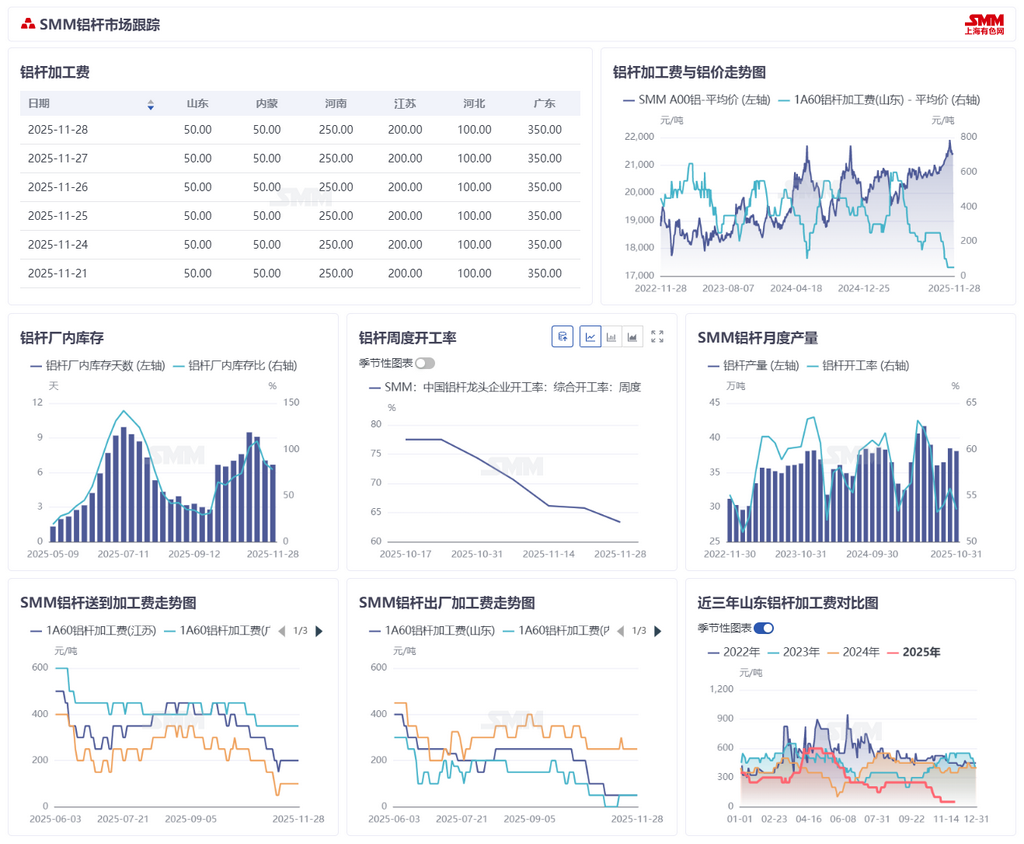The height and width of the screenshot is (844, 1024).
Task: Toggle 铝杆厂内库存天数 (左轴) legend series
Action: point(98,366)
